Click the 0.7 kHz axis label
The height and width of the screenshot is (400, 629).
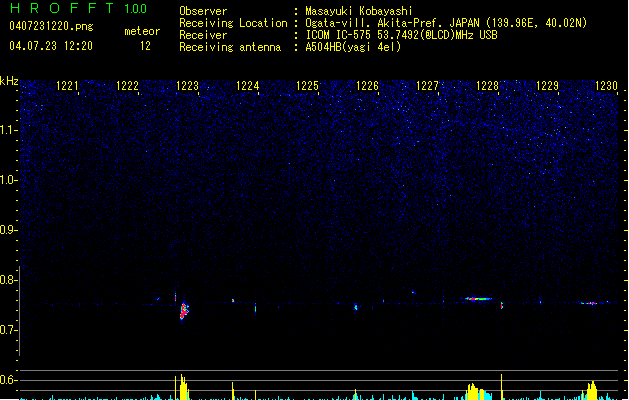pyautogui.click(x=8, y=330)
